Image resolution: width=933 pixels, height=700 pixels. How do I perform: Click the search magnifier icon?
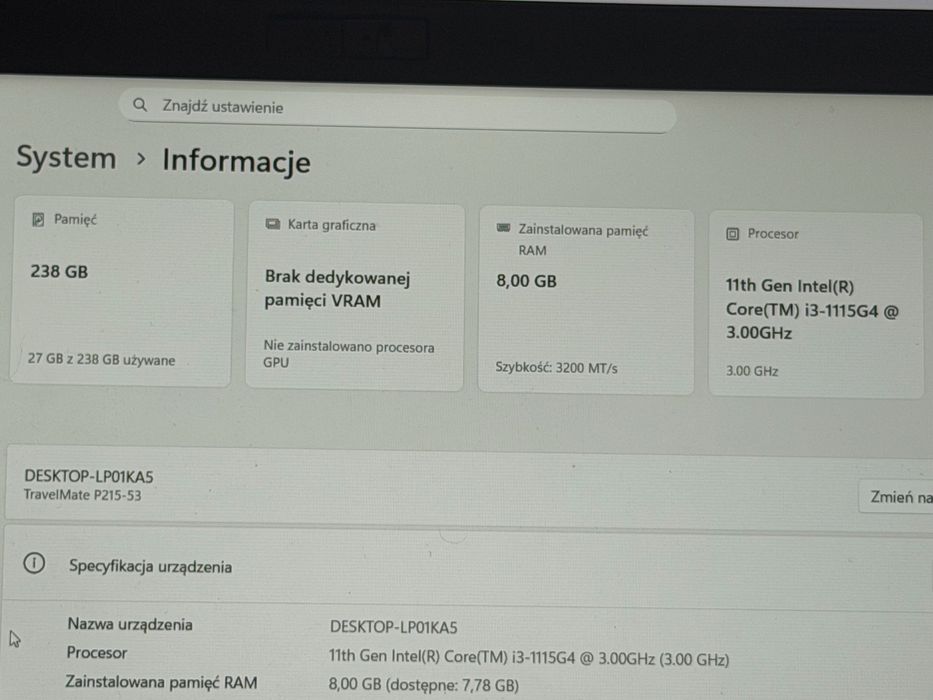pyautogui.click(x=140, y=105)
